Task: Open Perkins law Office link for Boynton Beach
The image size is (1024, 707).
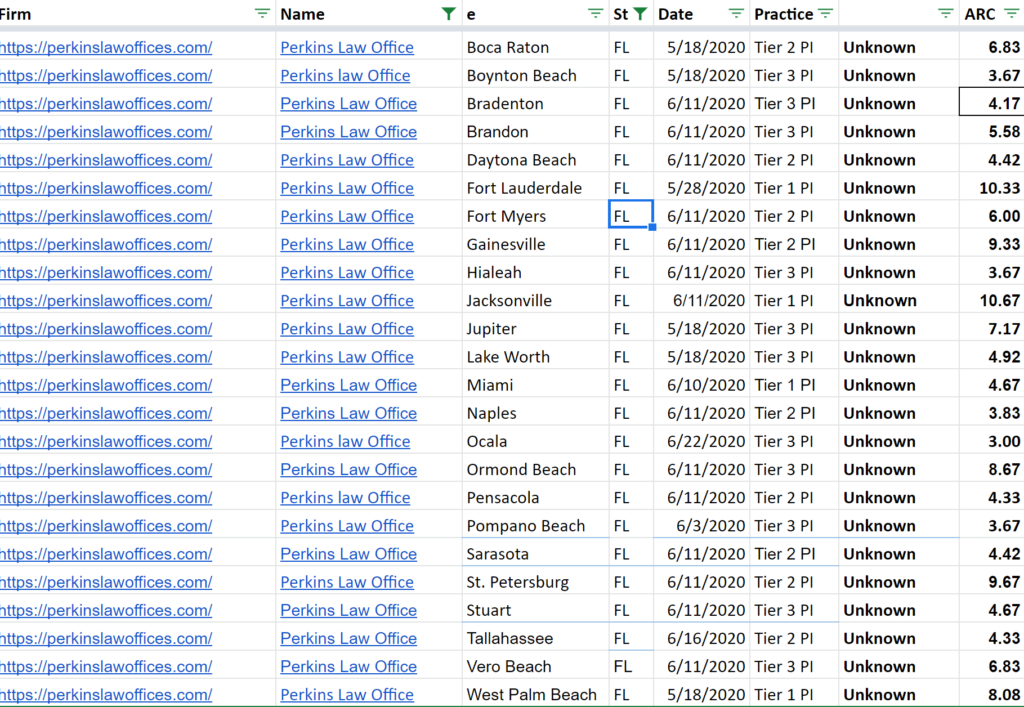Action: [345, 76]
